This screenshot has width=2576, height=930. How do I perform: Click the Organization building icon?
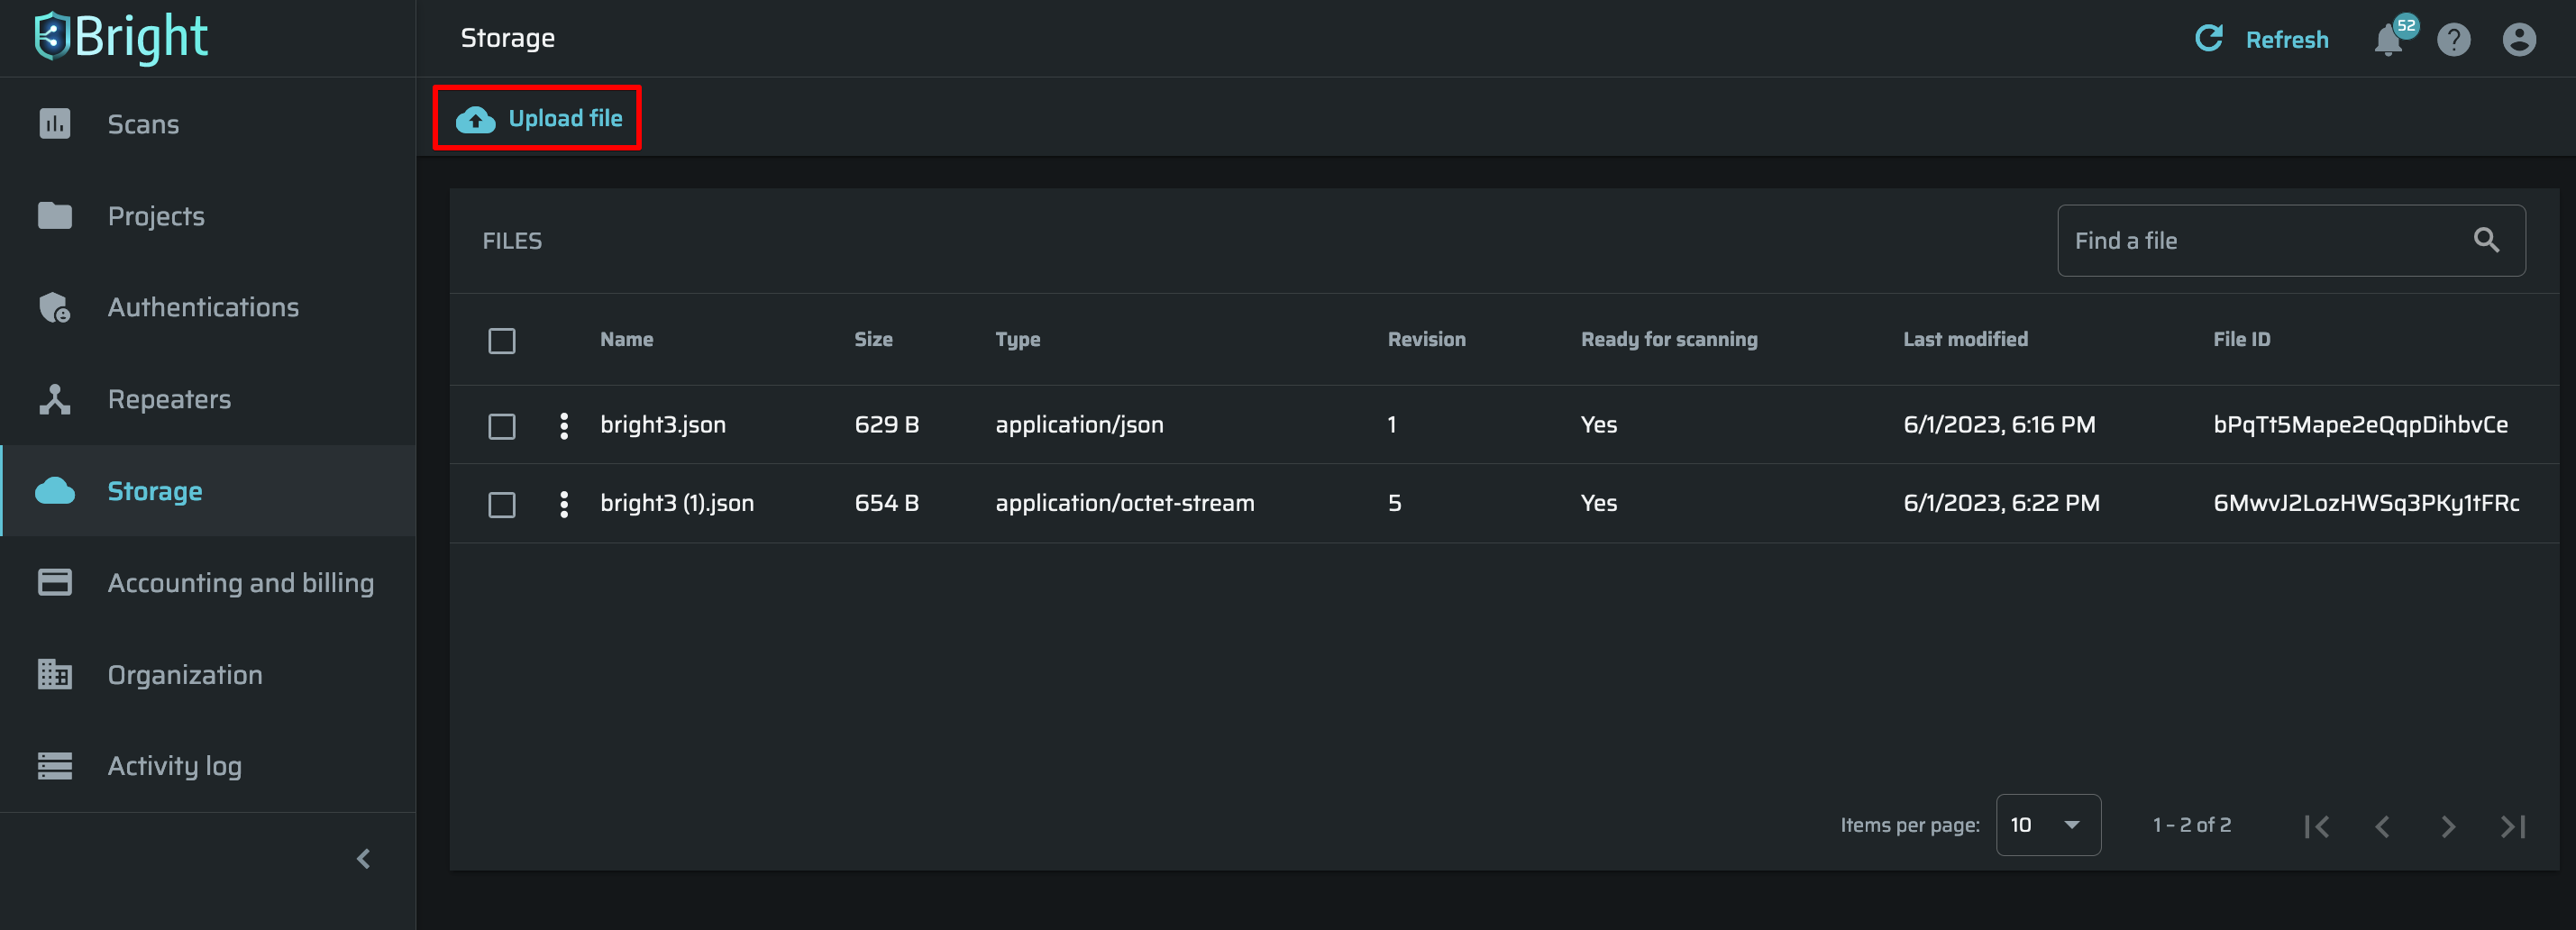pyautogui.click(x=55, y=674)
